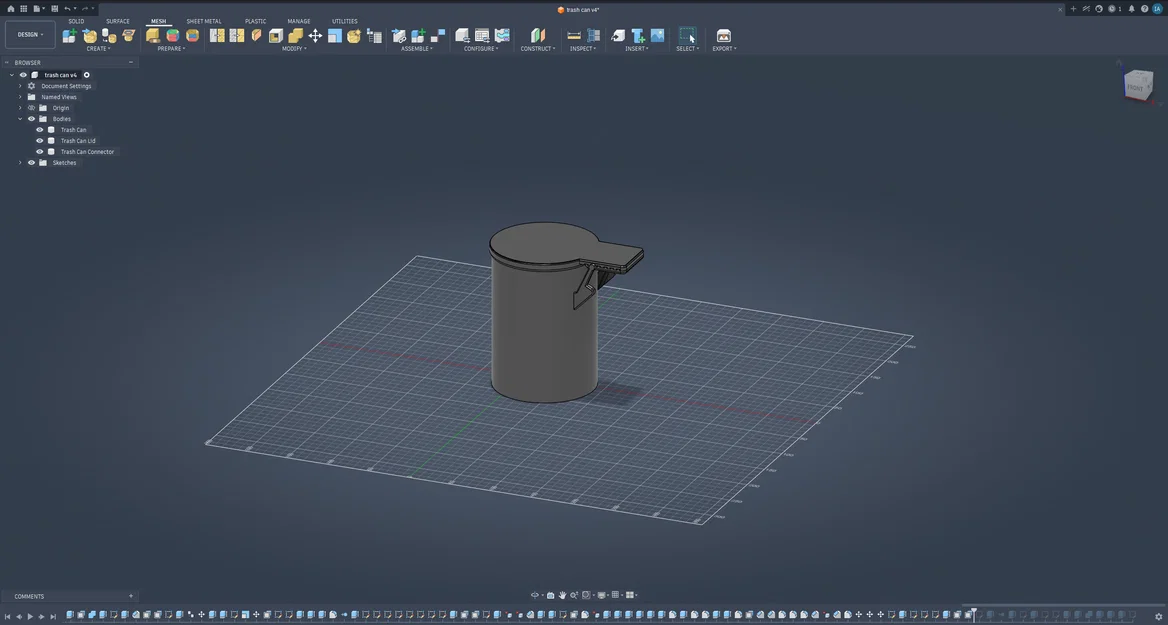Open Grid and Snaps settings in navigation bar
1168x625 pixels.
pyautogui.click(x=616, y=595)
